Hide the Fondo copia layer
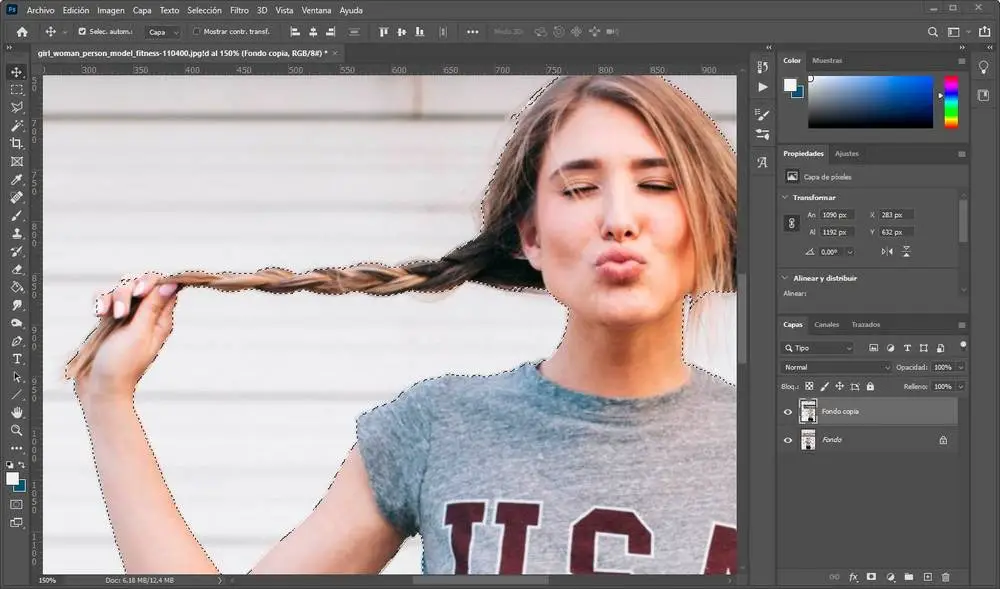The width and height of the screenshot is (1000, 589). tap(788, 411)
